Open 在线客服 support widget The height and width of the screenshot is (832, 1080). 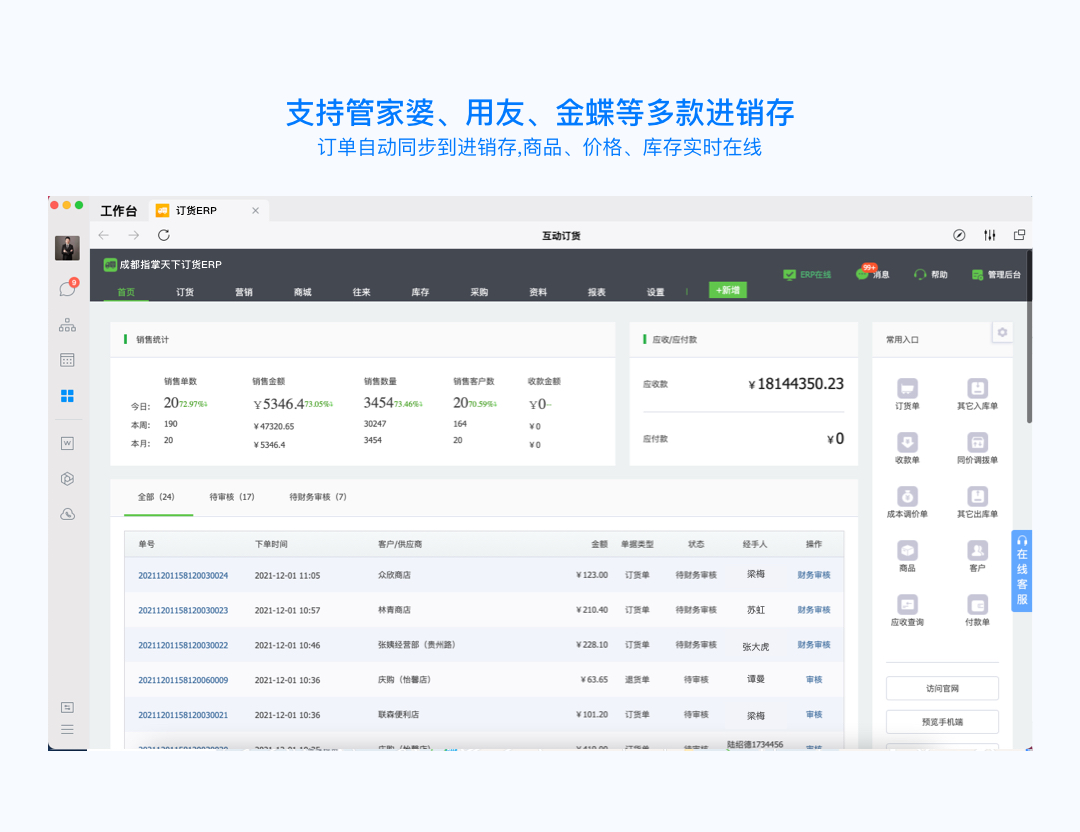[1021, 570]
